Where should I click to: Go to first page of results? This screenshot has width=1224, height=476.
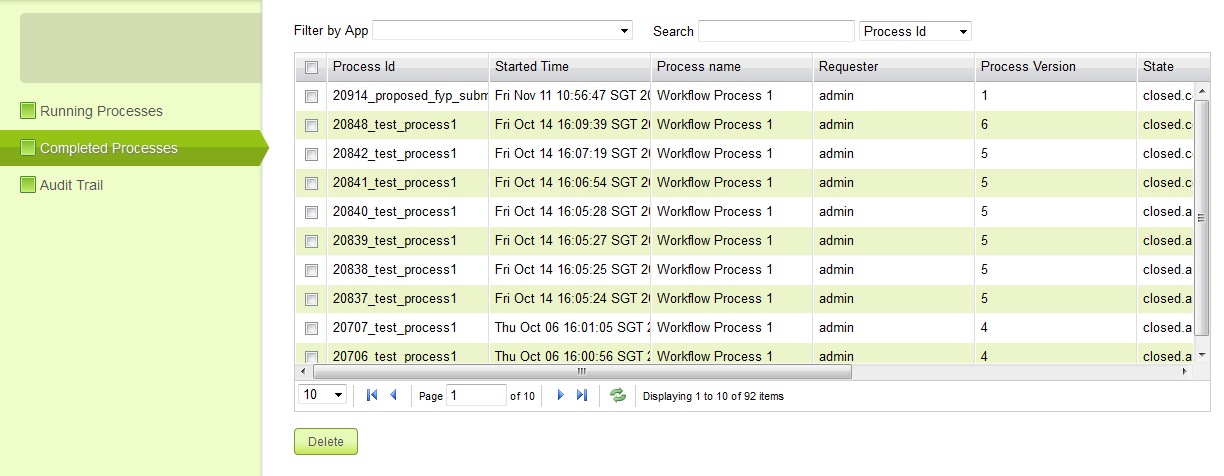coord(372,396)
